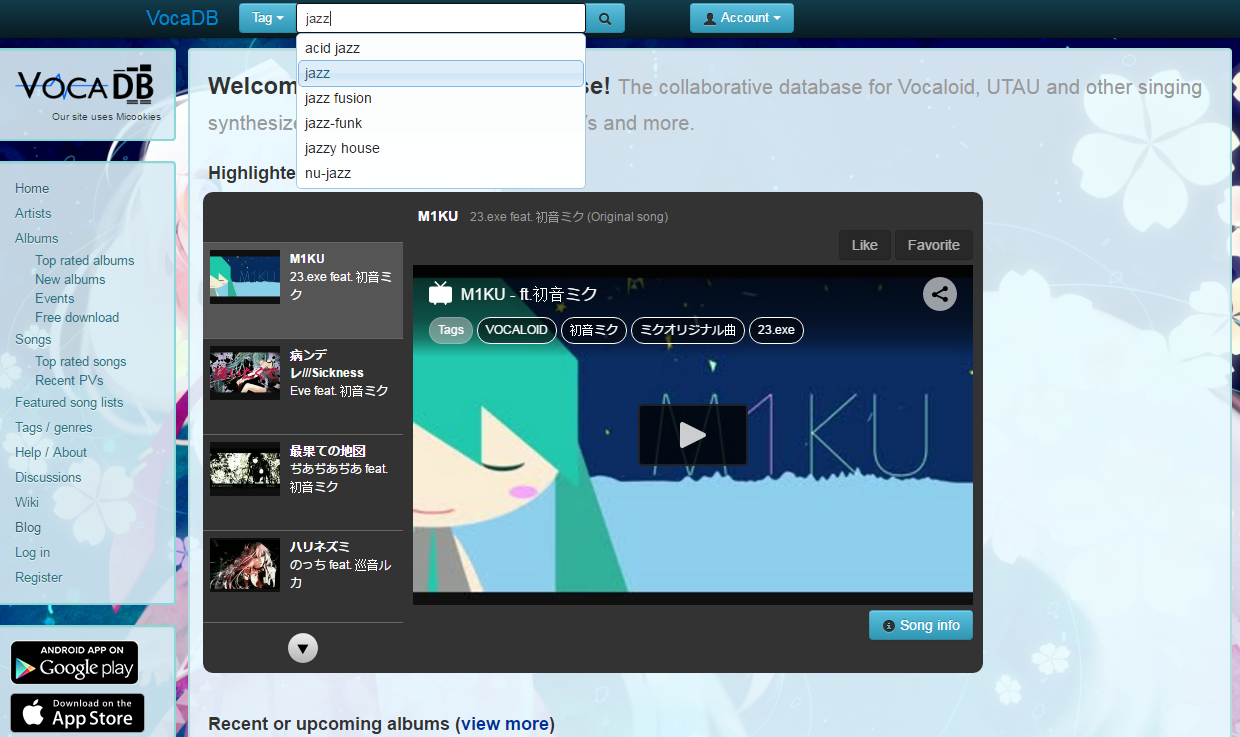The width and height of the screenshot is (1240, 737).
Task: Select 'jazz fusion' suggestion
Action: click(441, 98)
